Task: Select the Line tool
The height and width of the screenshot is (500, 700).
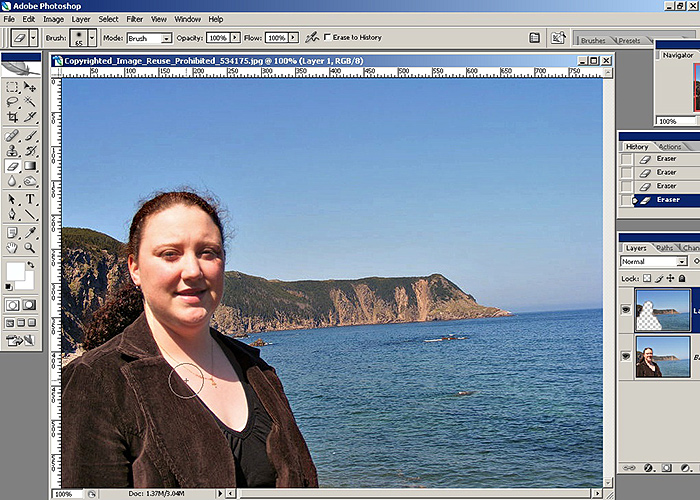Action: (x=30, y=214)
